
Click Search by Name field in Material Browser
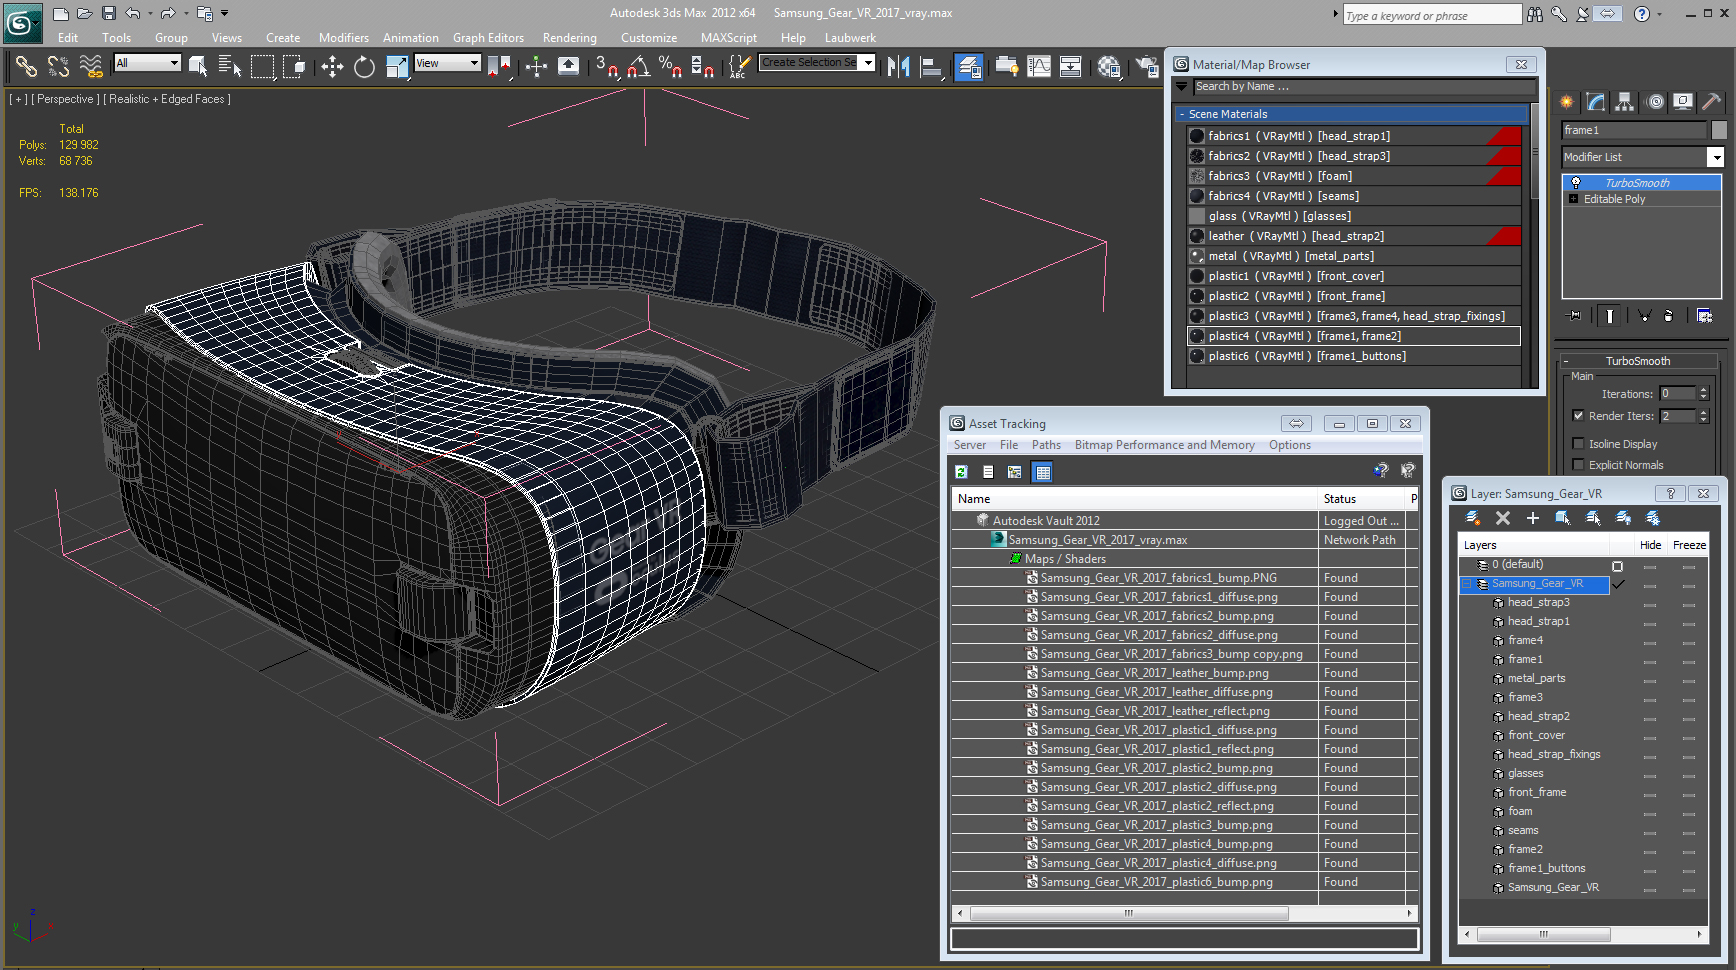pyautogui.click(x=1365, y=87)
